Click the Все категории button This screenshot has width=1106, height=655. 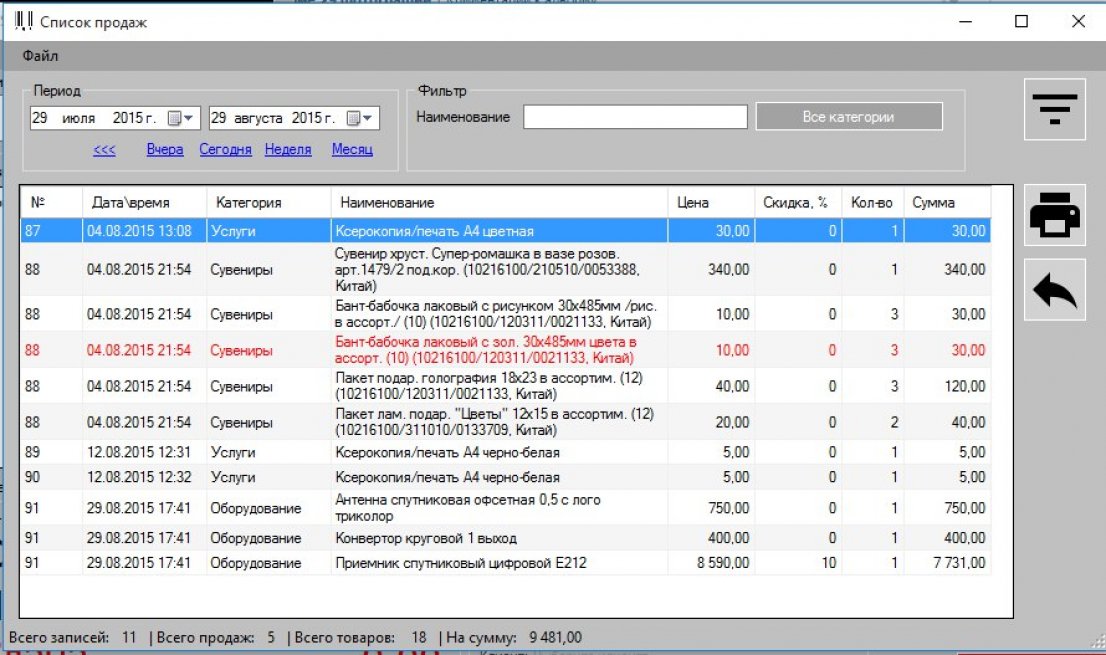point(848,117)
